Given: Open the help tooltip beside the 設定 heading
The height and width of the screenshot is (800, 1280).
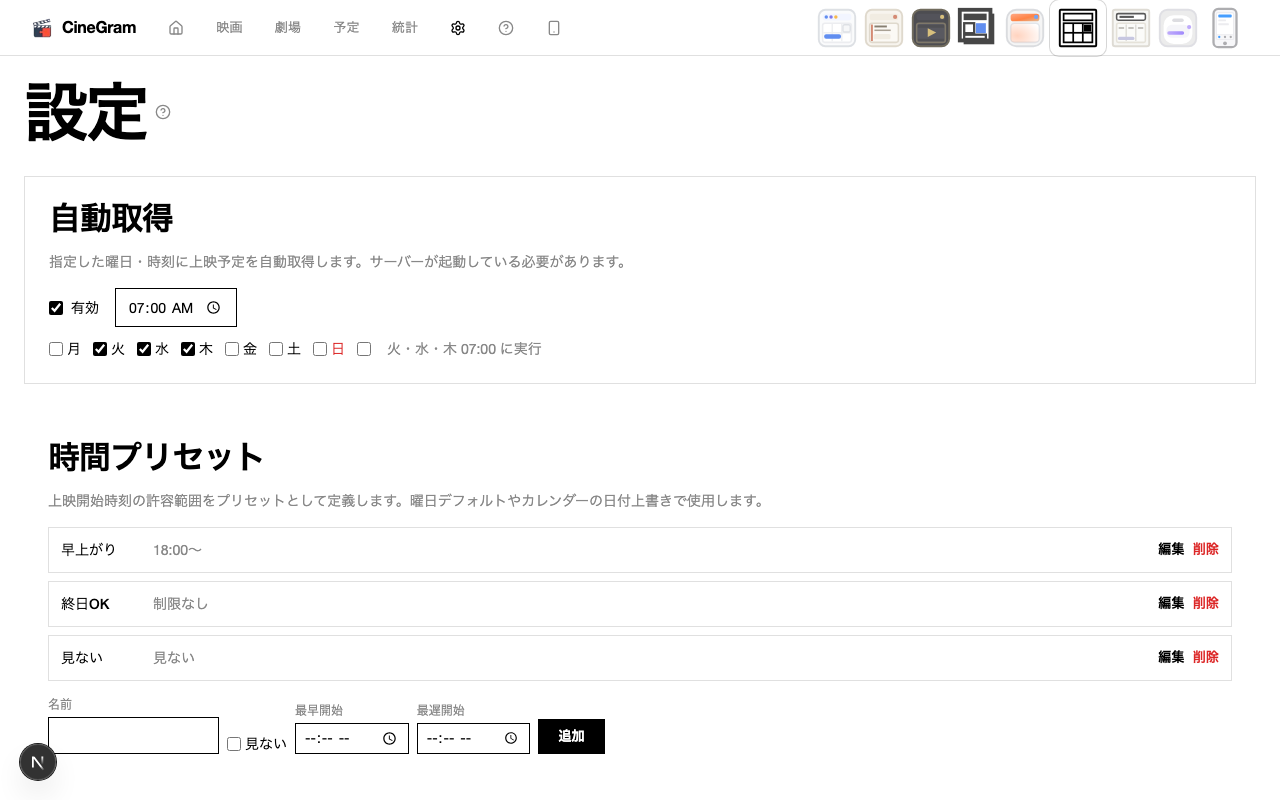Looking at the screenshot, I should point(163,112).
